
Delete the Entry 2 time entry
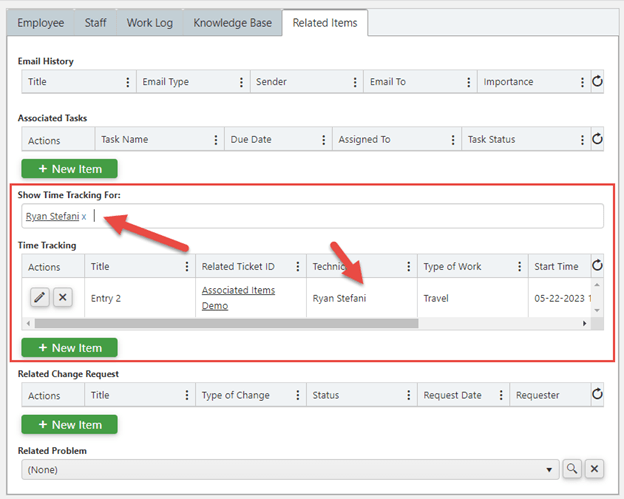click(62, 297)
